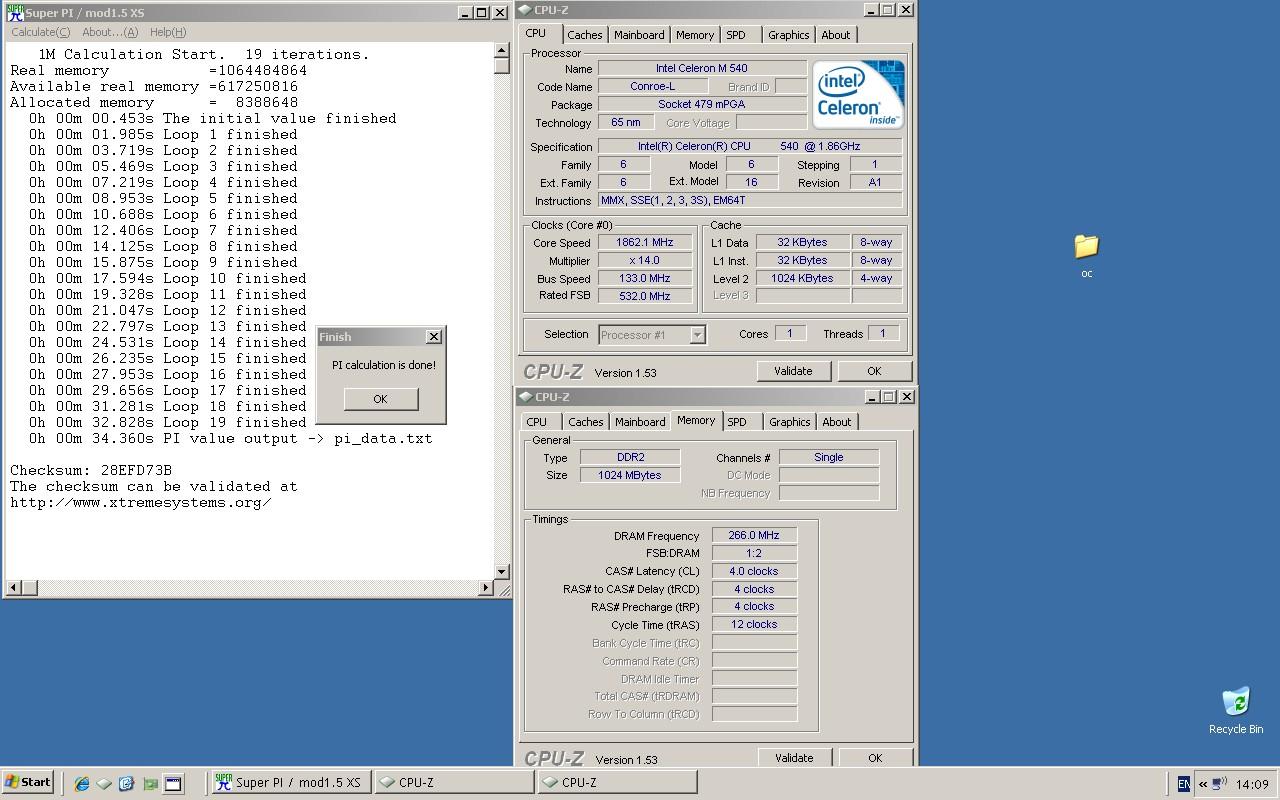The image size is (1280, 800).
Task: Click Super PI horizontal scrollbar left arrow
Action: (14, 588)
